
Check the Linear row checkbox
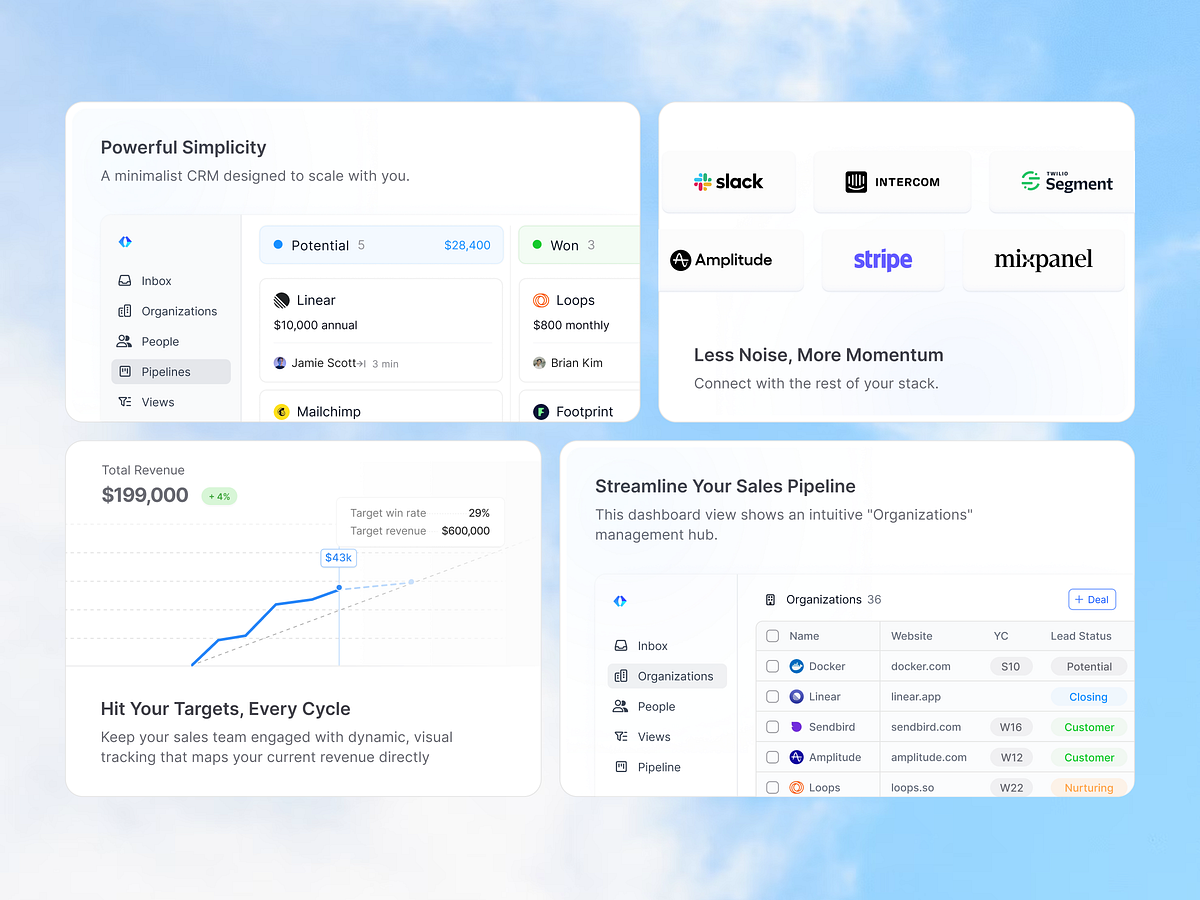tap(772, 696)
